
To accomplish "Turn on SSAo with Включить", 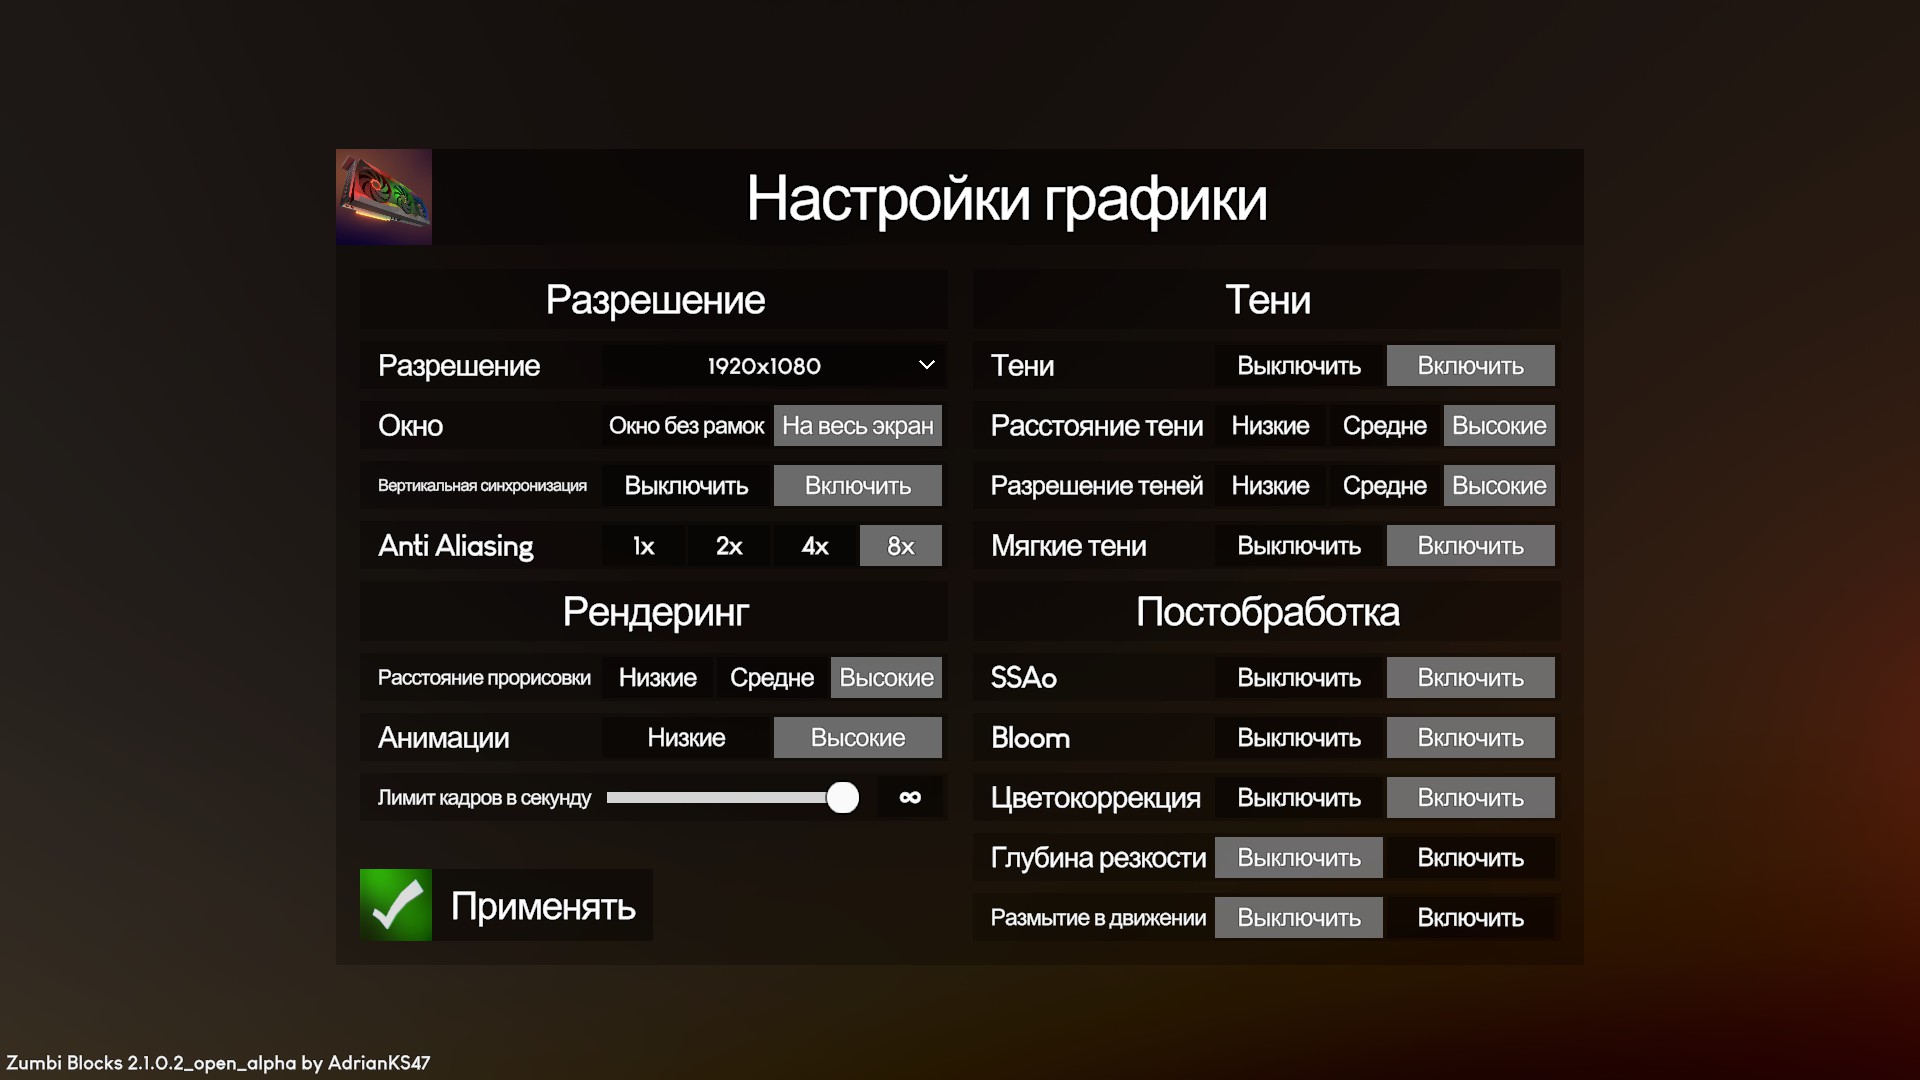I will (x=1471, y=678).
